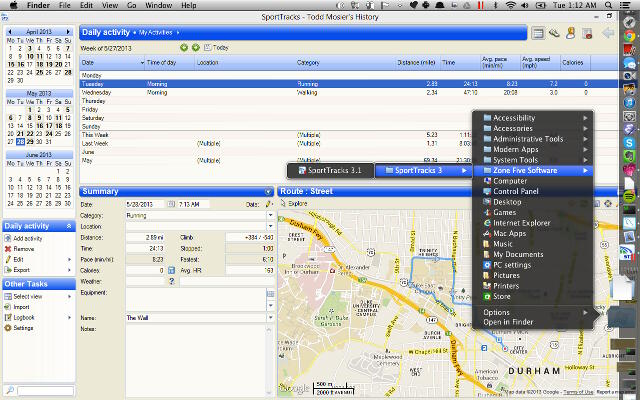Open the equipment selector grid icon
640x400 pixels.
(270, 294)
